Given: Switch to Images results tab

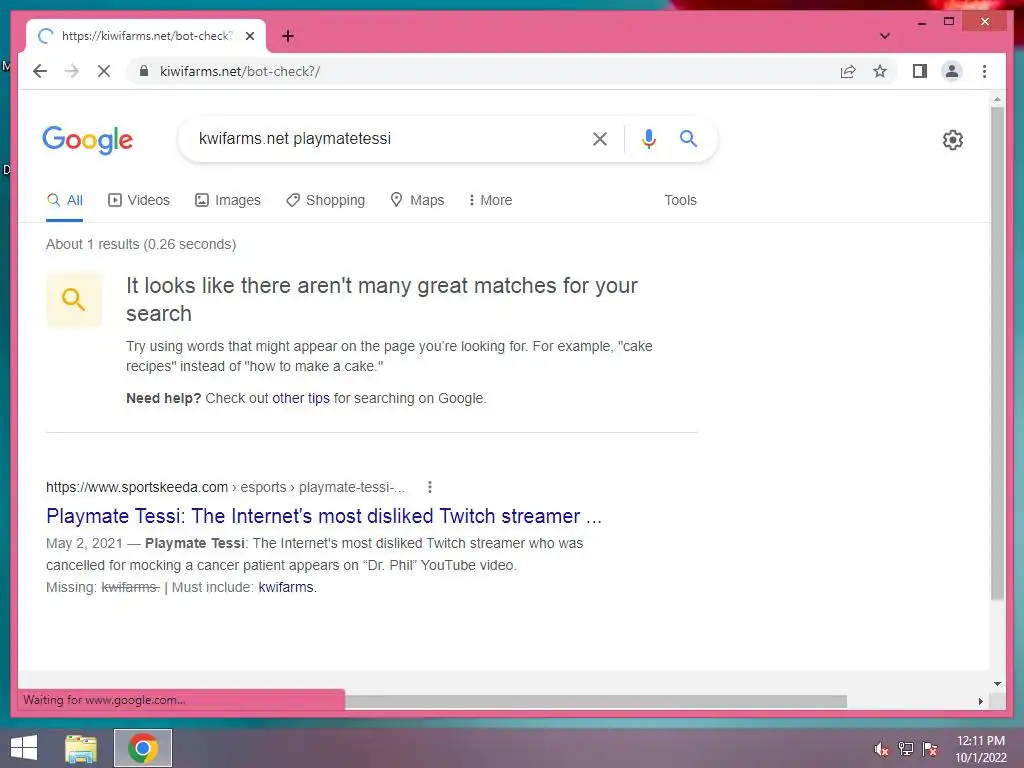Looking at the screenshot, I should click(228, 200).
